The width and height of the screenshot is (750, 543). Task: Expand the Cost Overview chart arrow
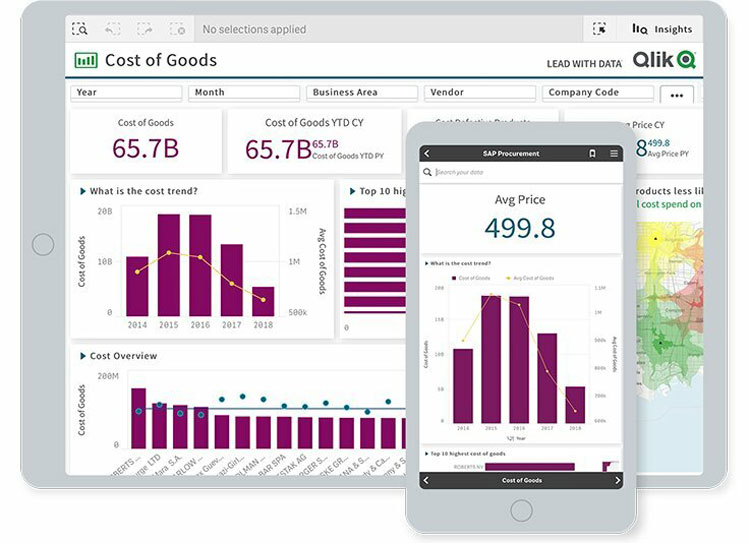tap(79, 356)
